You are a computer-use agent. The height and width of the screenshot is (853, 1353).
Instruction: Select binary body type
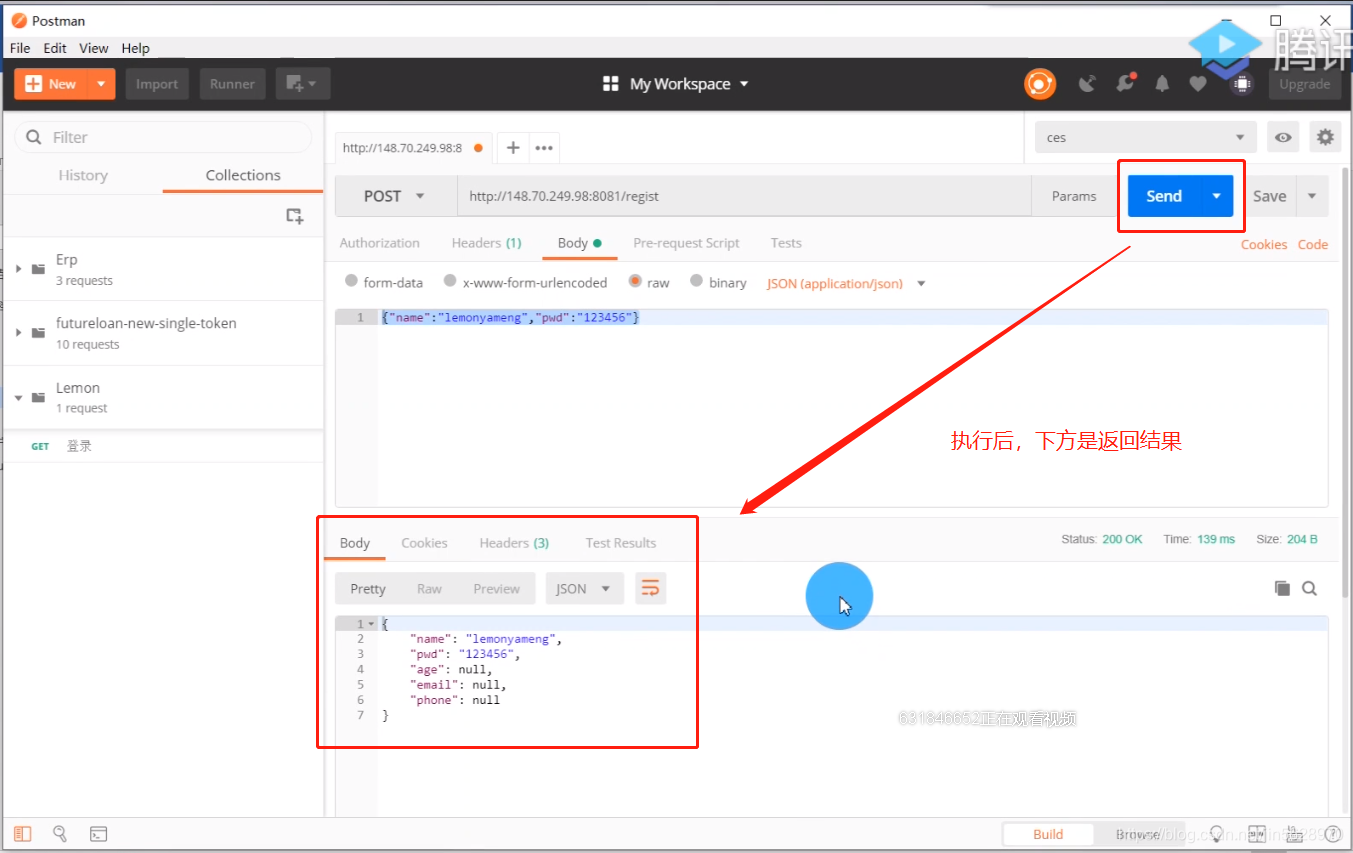tap(696, 281)
